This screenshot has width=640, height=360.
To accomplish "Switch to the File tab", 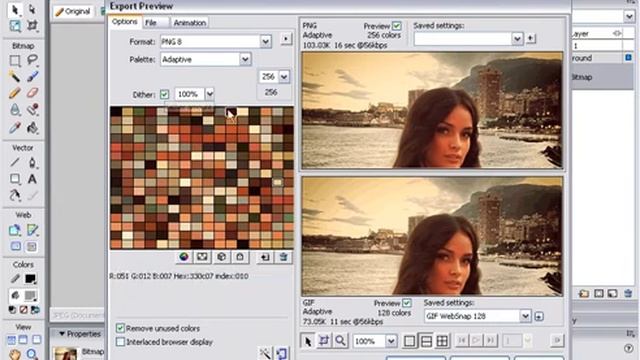I will (x=151, y=23).
